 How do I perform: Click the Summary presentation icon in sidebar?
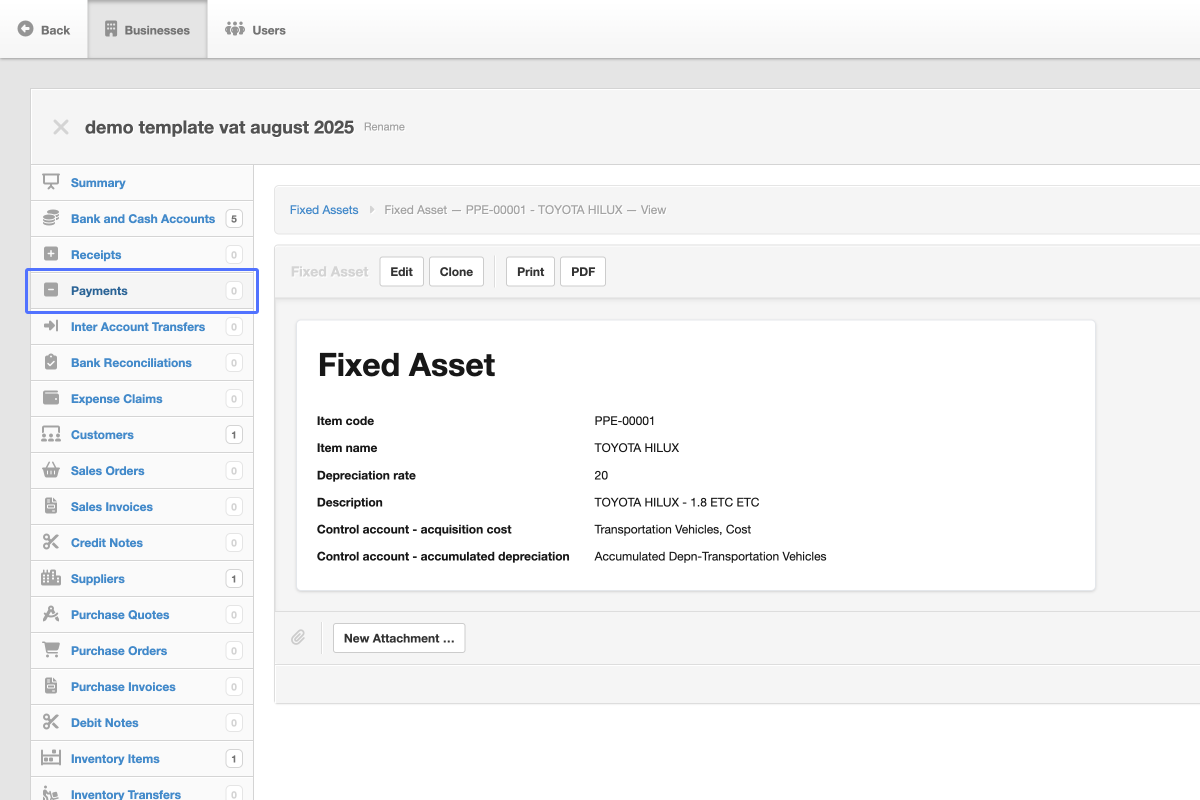pos(51,183)
